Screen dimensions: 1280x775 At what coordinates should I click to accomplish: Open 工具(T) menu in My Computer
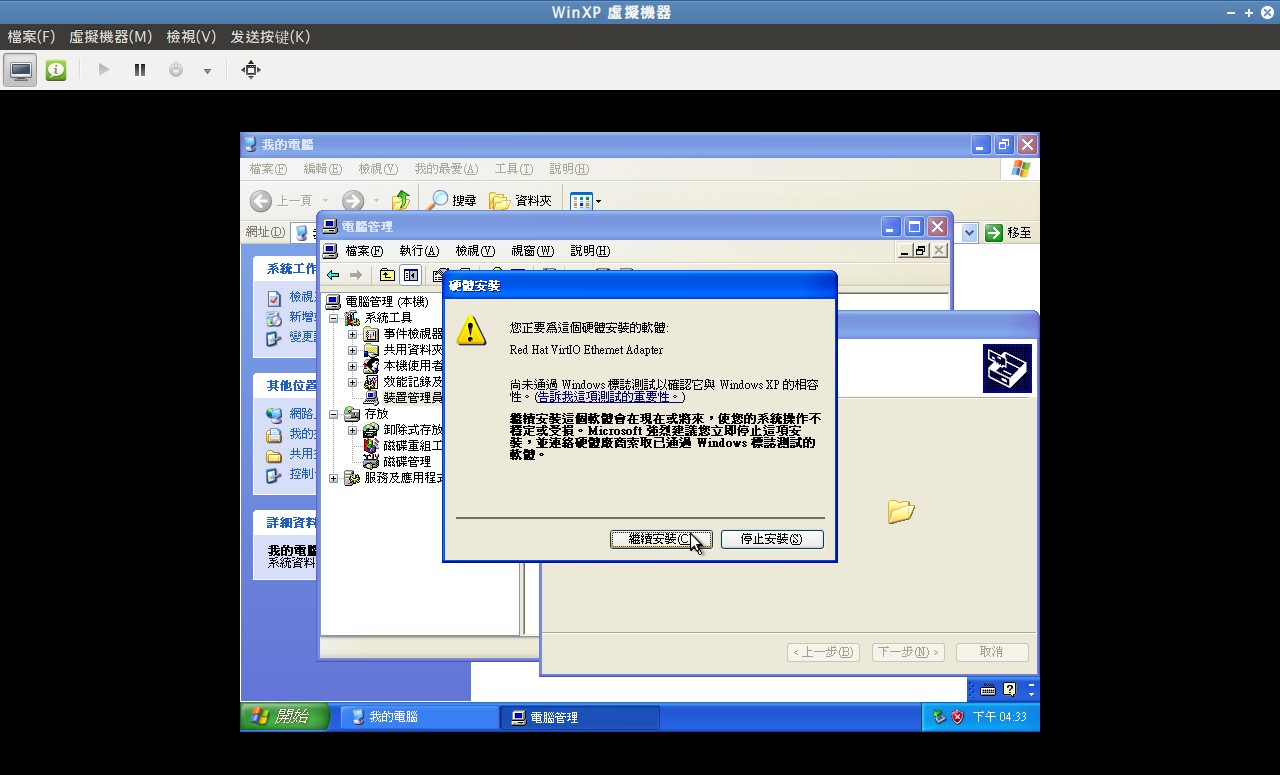pos(513,169)
